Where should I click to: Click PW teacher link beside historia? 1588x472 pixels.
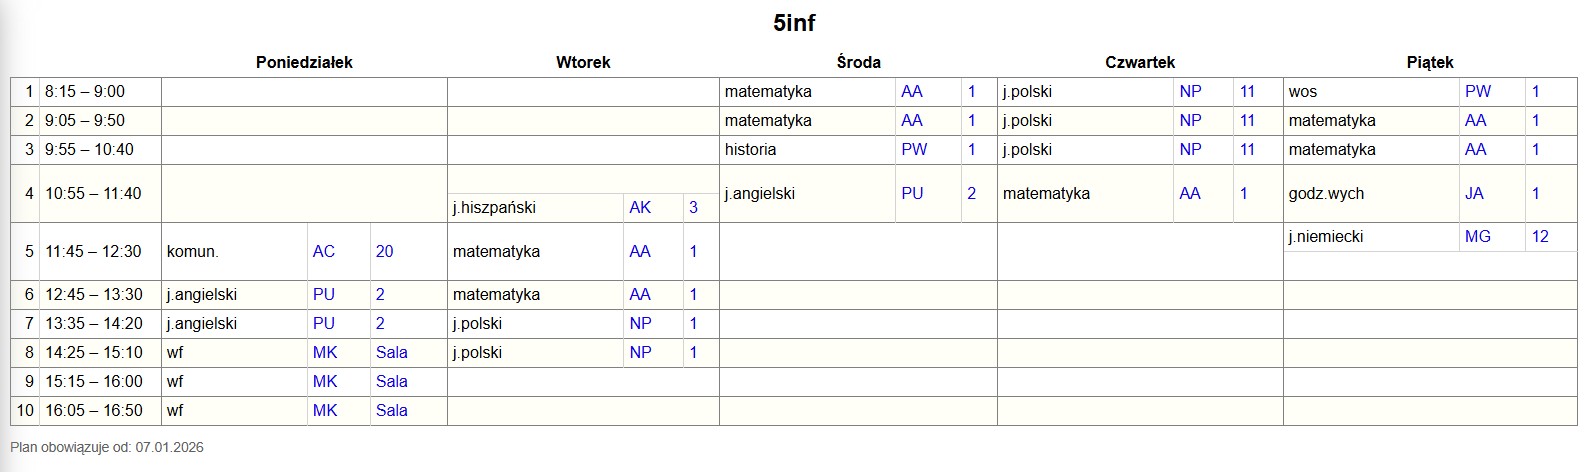914,149
